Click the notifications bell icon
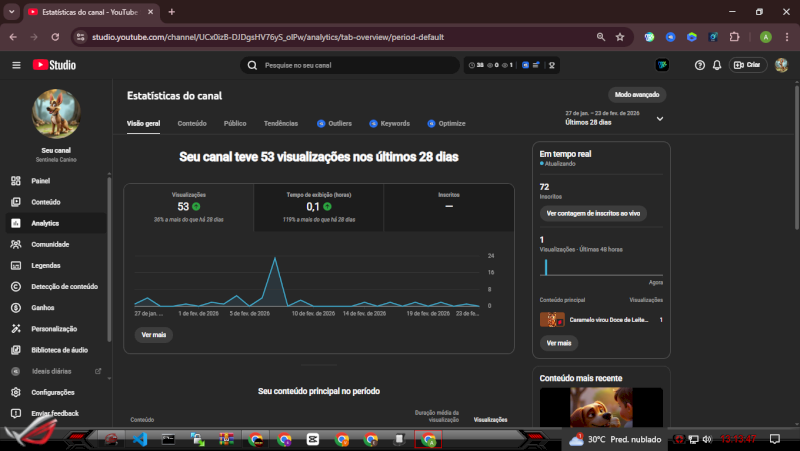The width and height of the screenshot is (800, 451). [x=717, y=65]
